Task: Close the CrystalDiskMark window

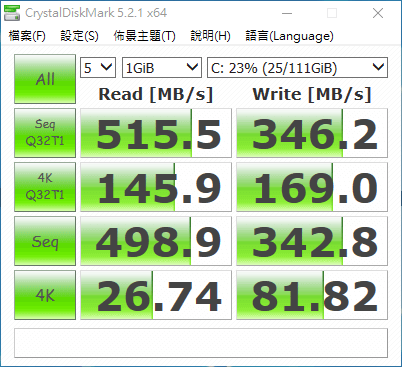Action: 378,13
